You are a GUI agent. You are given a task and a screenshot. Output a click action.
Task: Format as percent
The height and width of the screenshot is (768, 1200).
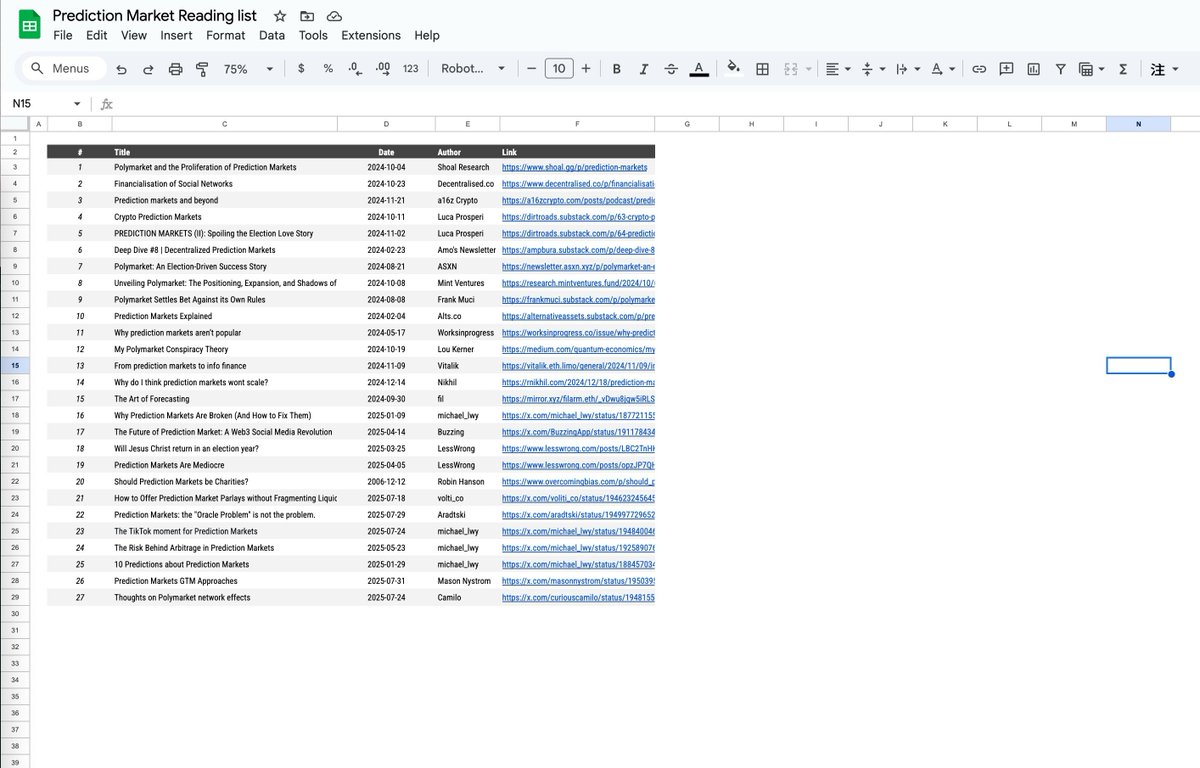click(328, 69)
